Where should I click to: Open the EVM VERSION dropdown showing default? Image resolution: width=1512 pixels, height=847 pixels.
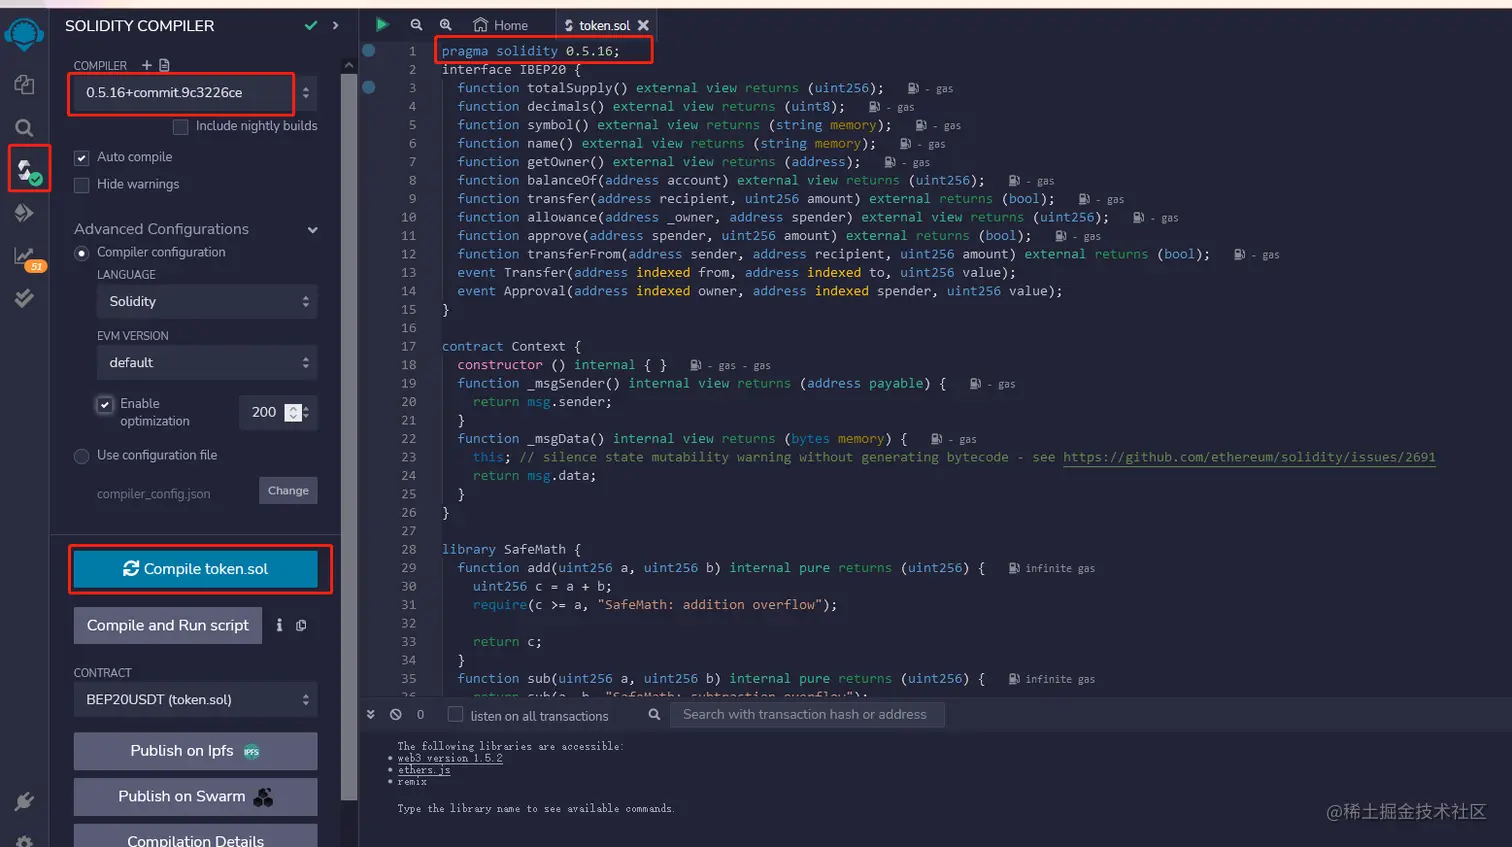(x=207, y=362)
